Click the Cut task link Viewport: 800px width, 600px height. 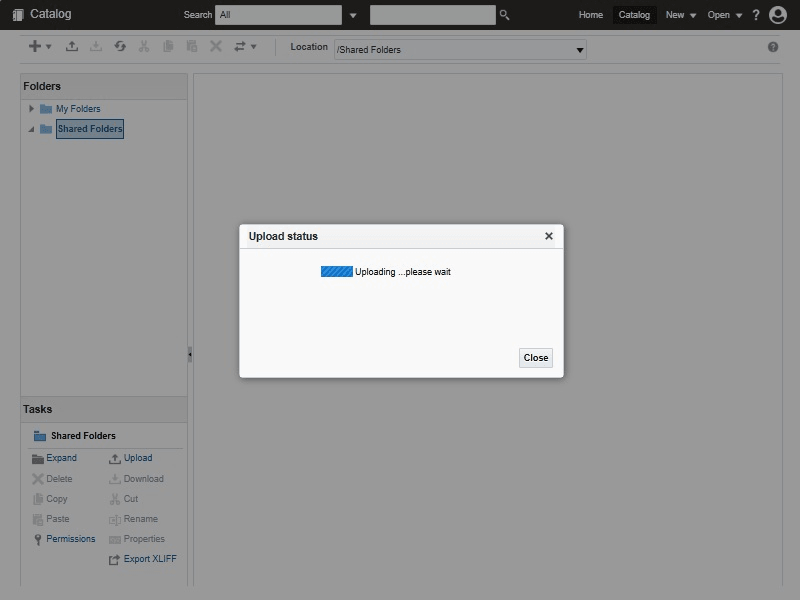point(131,498)
